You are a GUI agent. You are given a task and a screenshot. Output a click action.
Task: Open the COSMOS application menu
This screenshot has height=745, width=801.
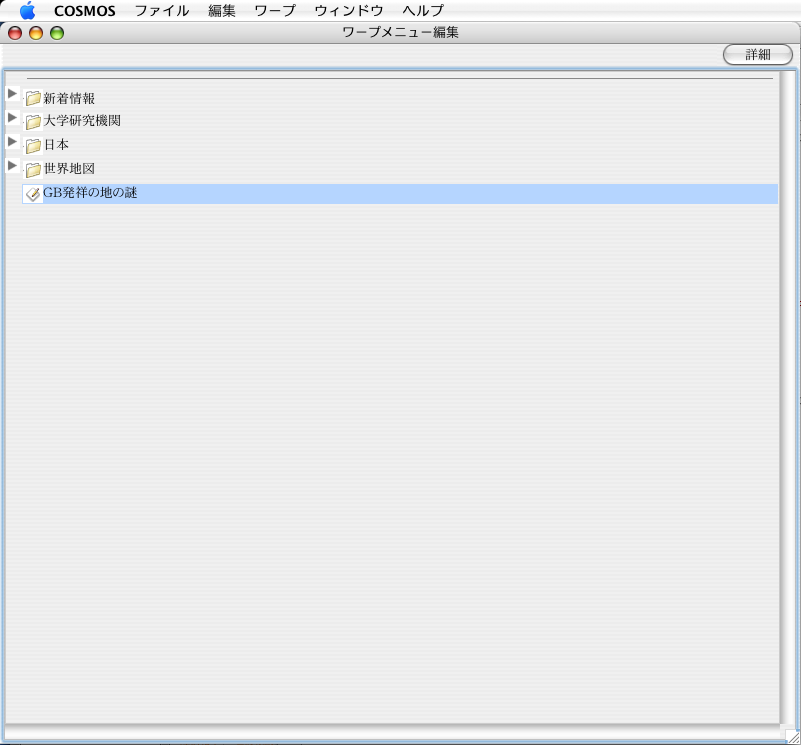pyautogui.click(x=85, y=11)
